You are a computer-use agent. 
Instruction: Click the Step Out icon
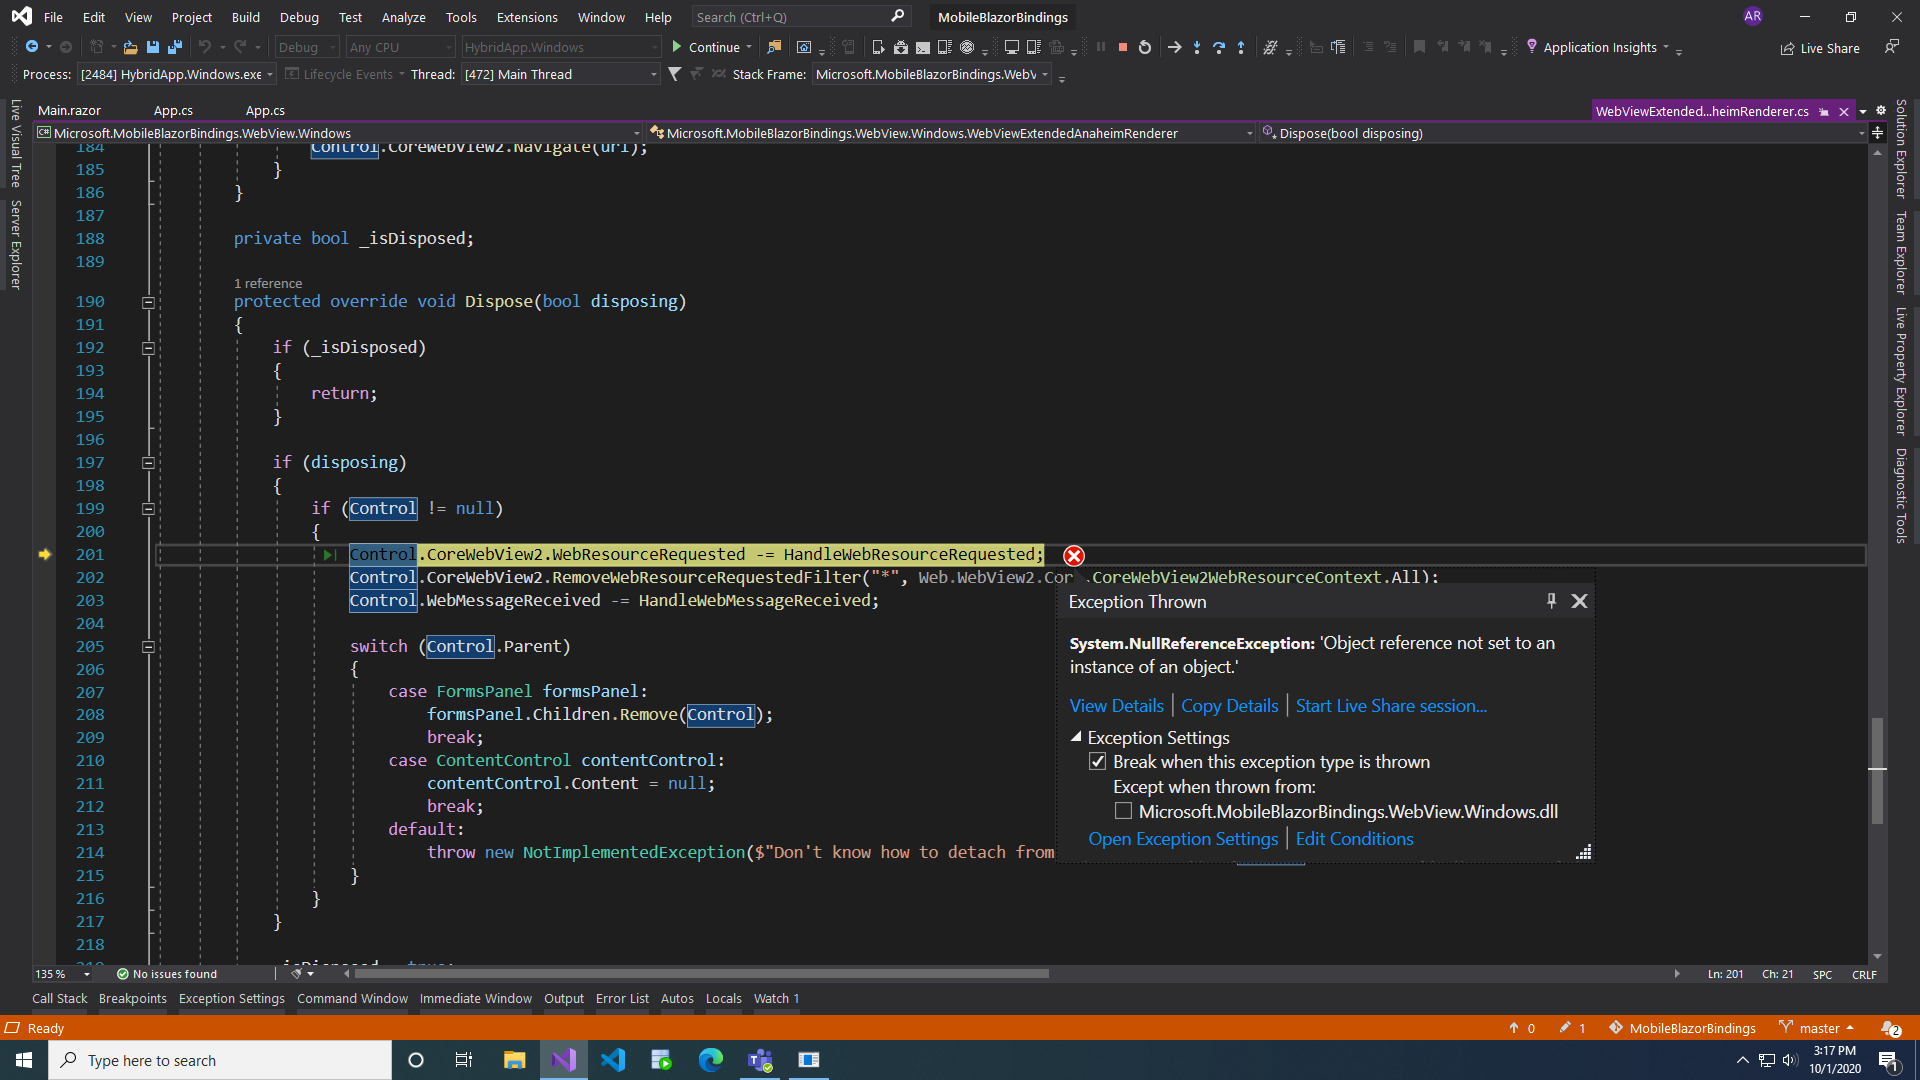1241,47
